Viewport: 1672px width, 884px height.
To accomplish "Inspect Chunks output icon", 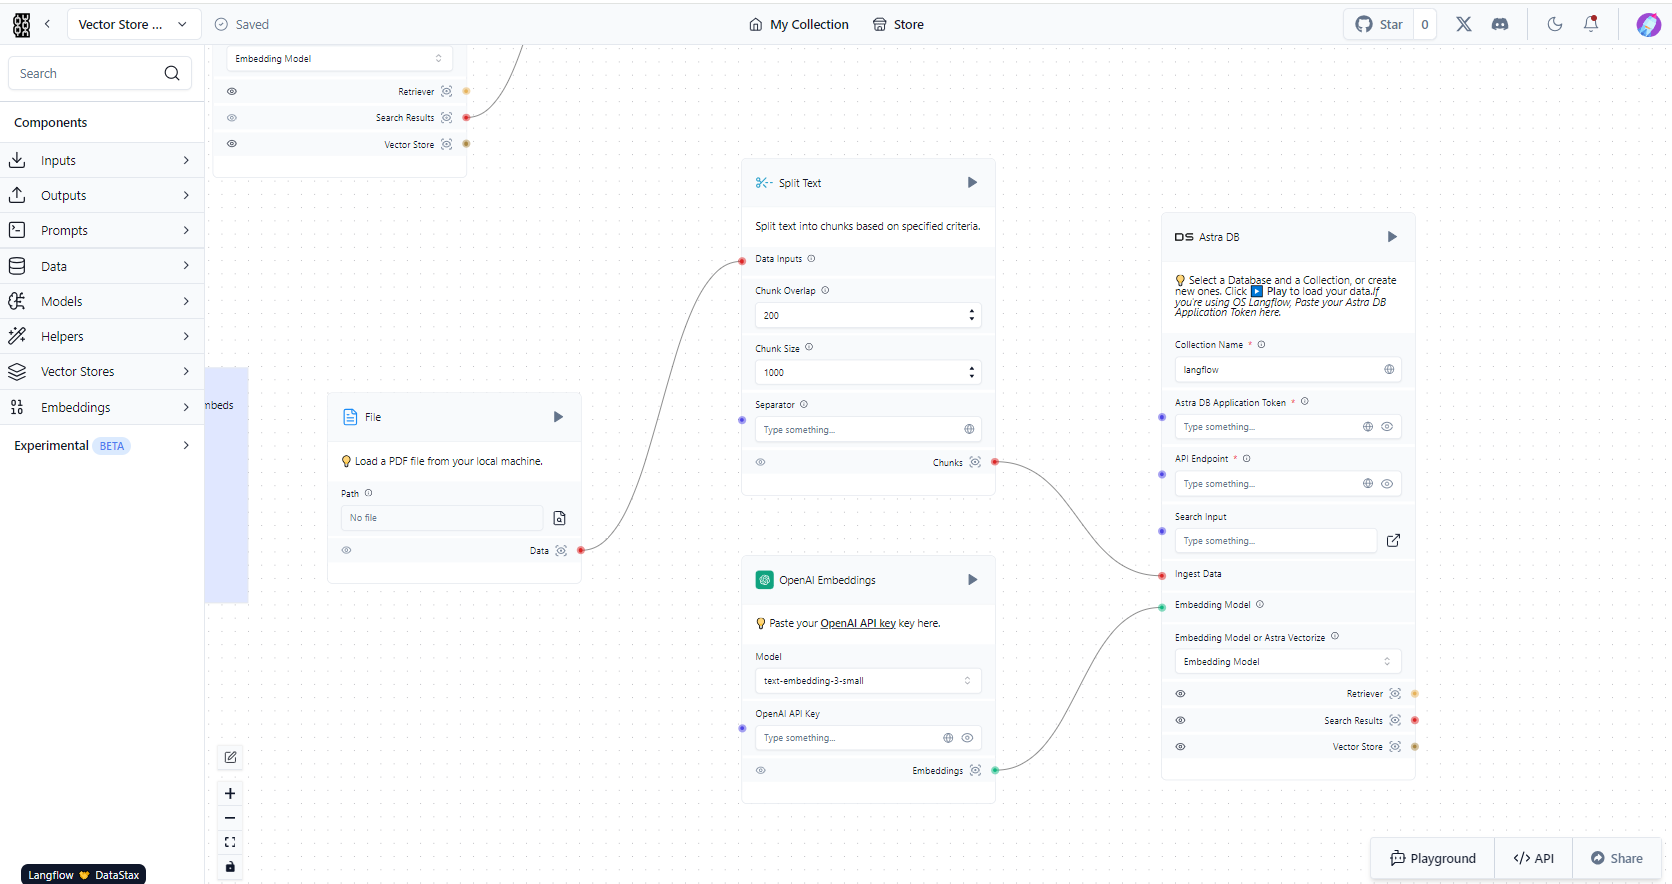I will point(975,462).
